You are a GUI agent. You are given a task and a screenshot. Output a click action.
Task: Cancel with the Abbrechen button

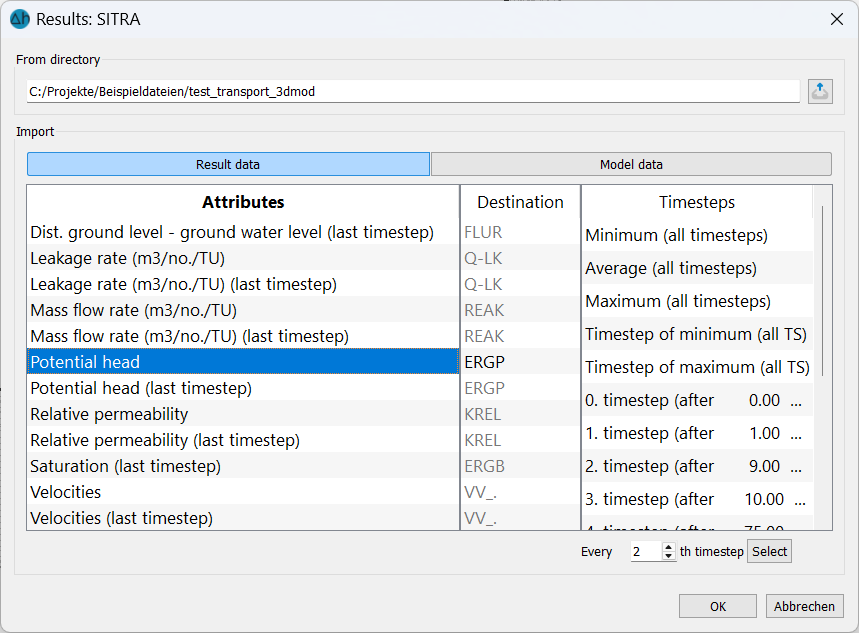[804, 606]
